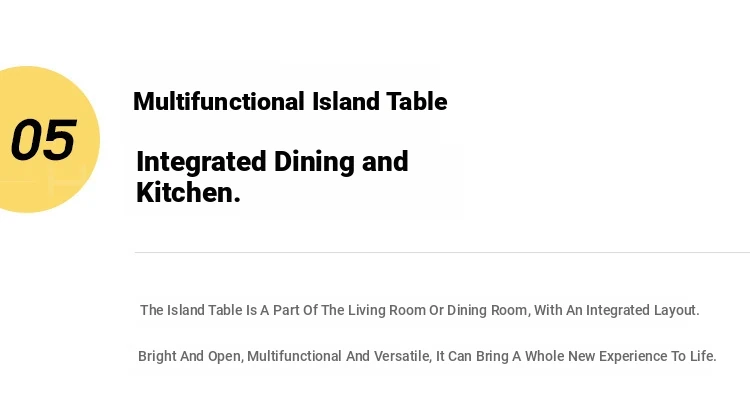Click the thin horizontal divider line
This screenshot has width=750, height=407.
[442, 252]
